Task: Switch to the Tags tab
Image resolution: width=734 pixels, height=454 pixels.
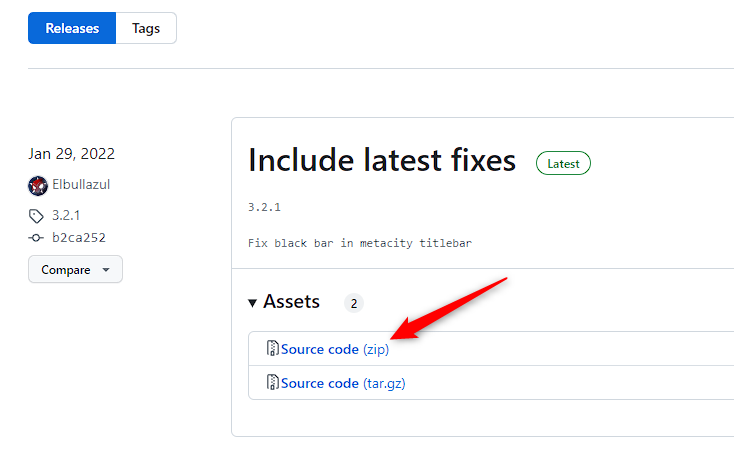Action: coord(146,29)
